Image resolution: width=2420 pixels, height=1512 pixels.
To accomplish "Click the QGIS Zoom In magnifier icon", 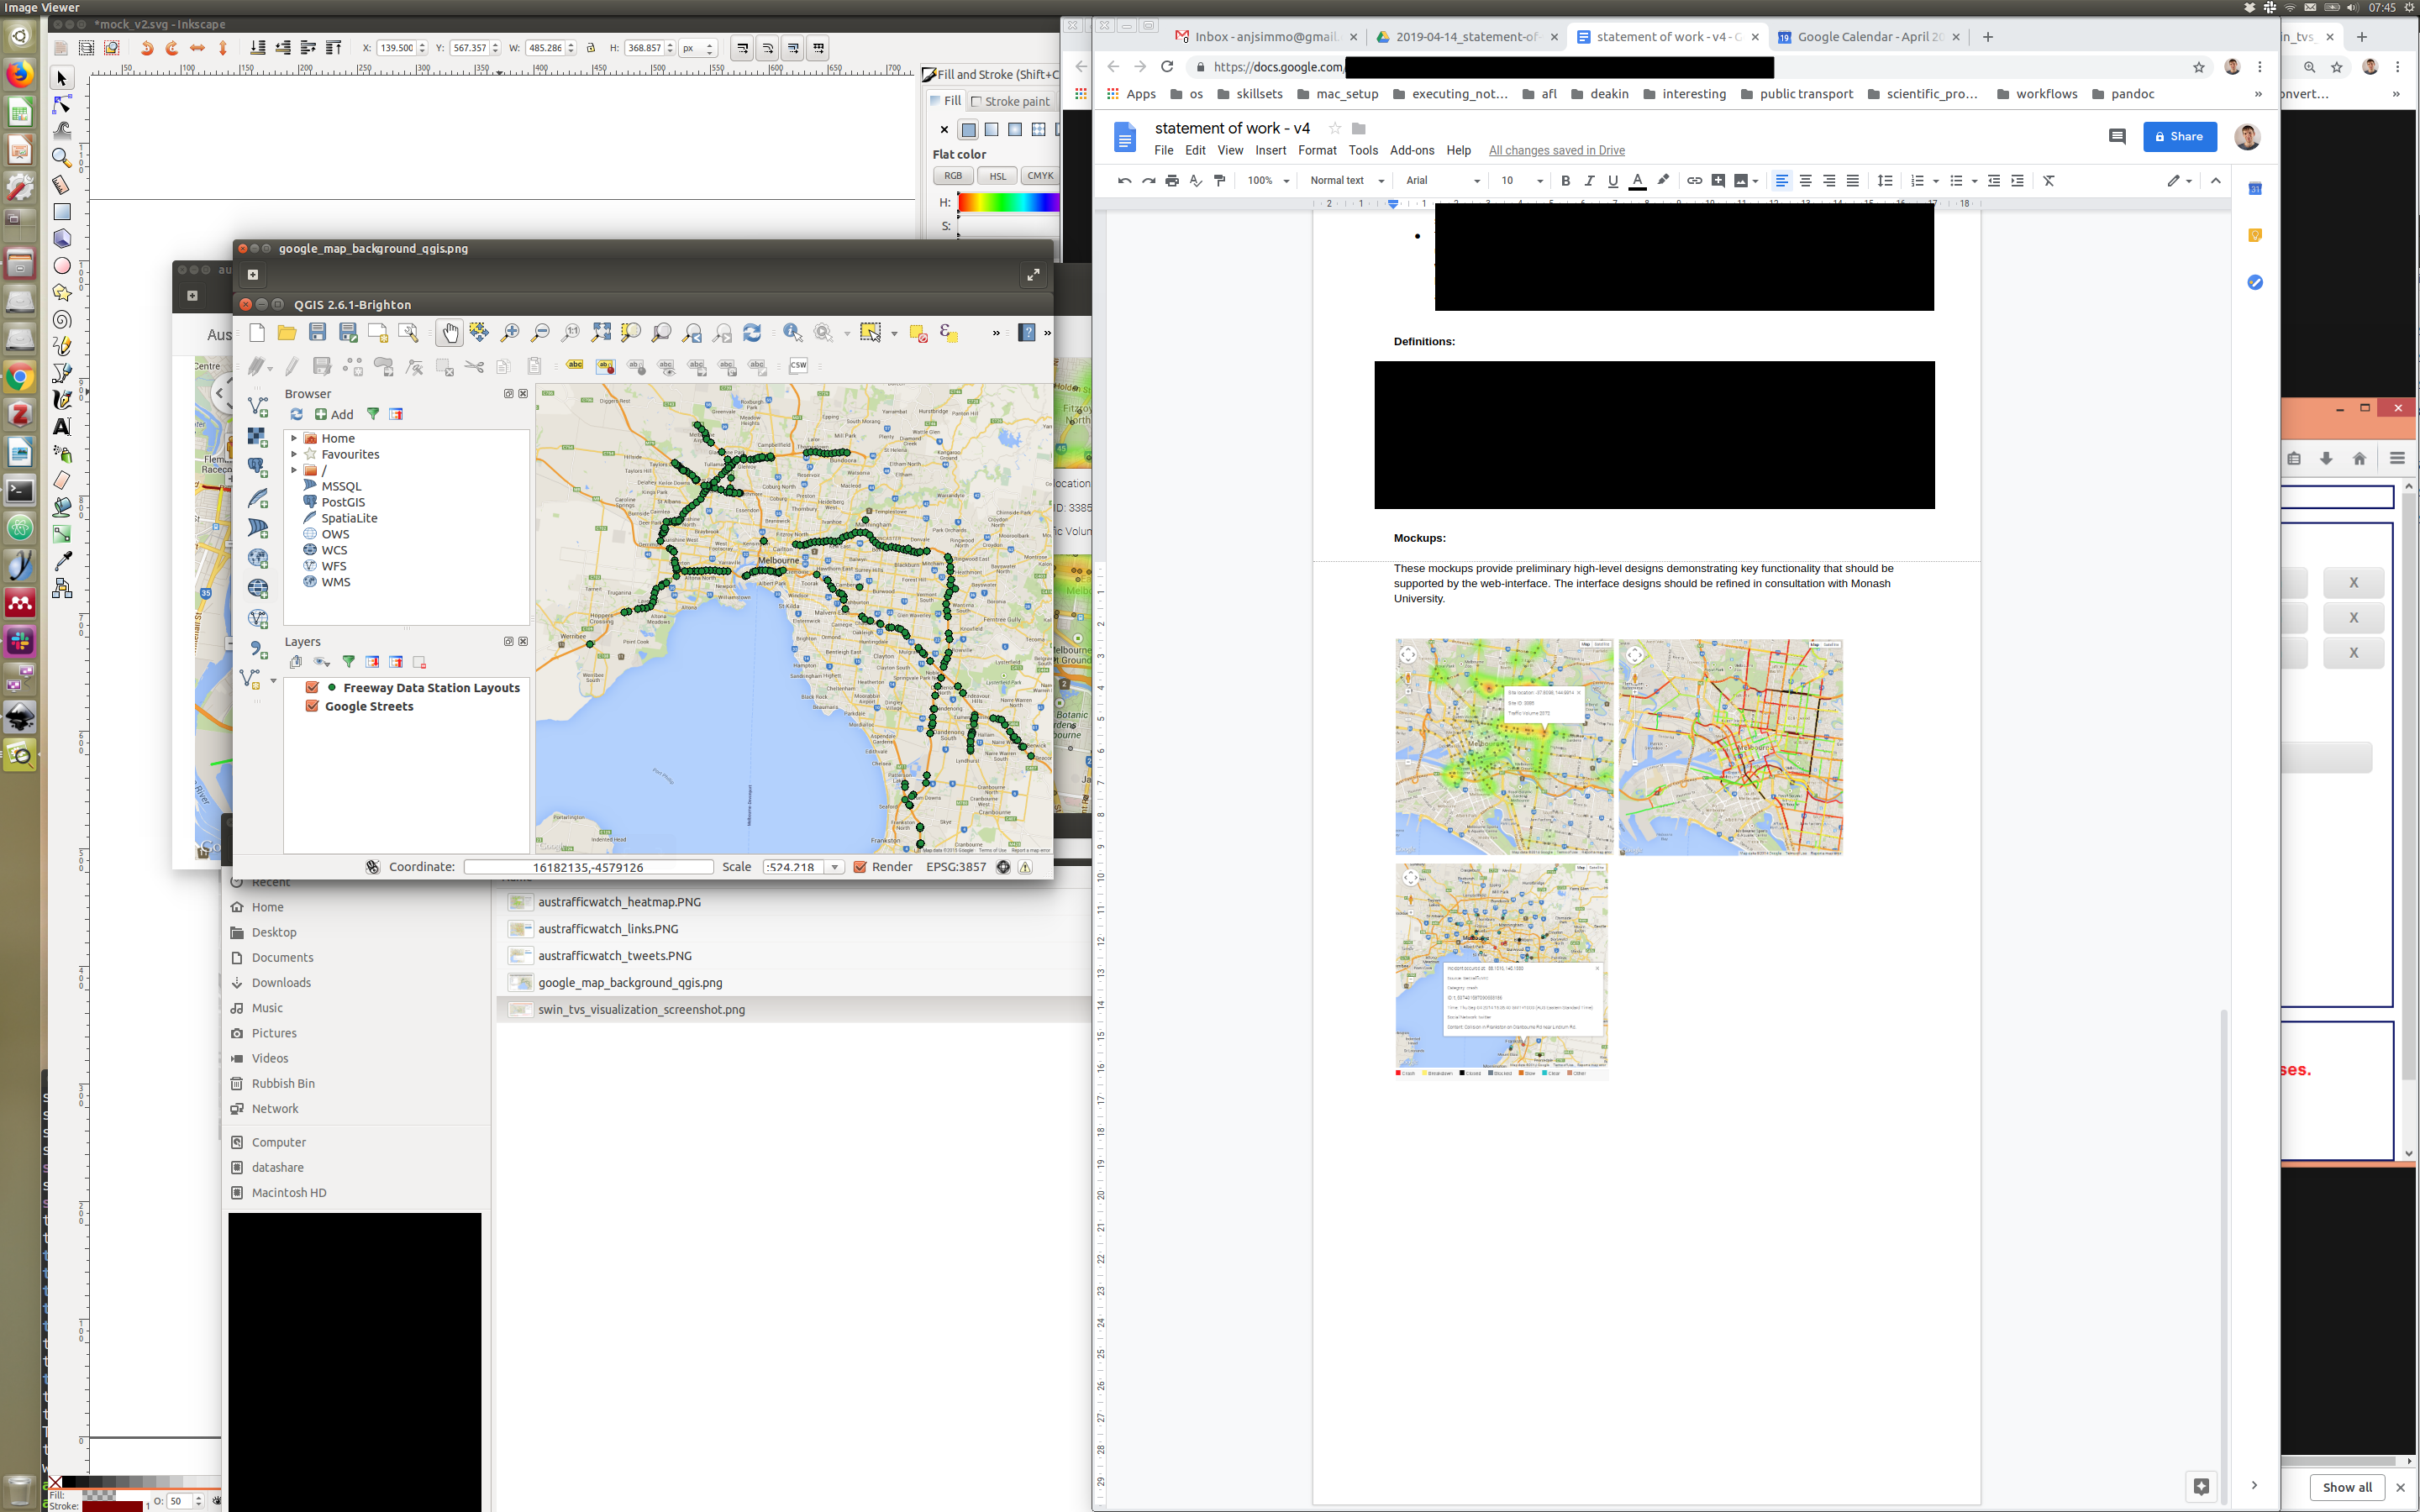I will [x=511, y=333].
